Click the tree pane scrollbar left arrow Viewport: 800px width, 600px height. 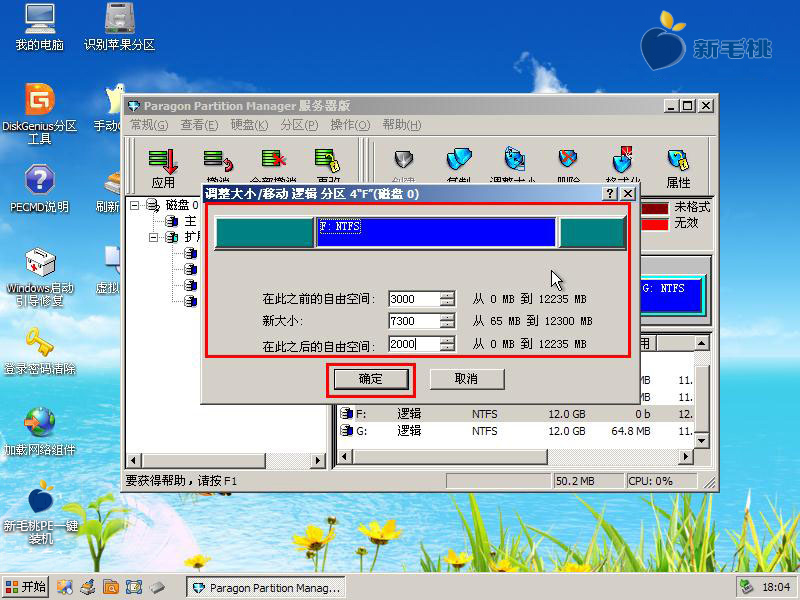pos(133,460)
